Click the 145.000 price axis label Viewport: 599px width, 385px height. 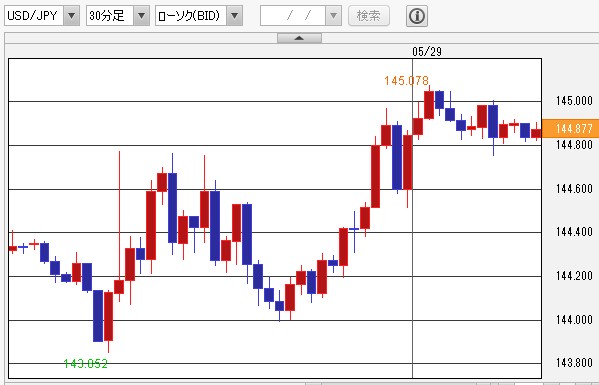(574, 101)
